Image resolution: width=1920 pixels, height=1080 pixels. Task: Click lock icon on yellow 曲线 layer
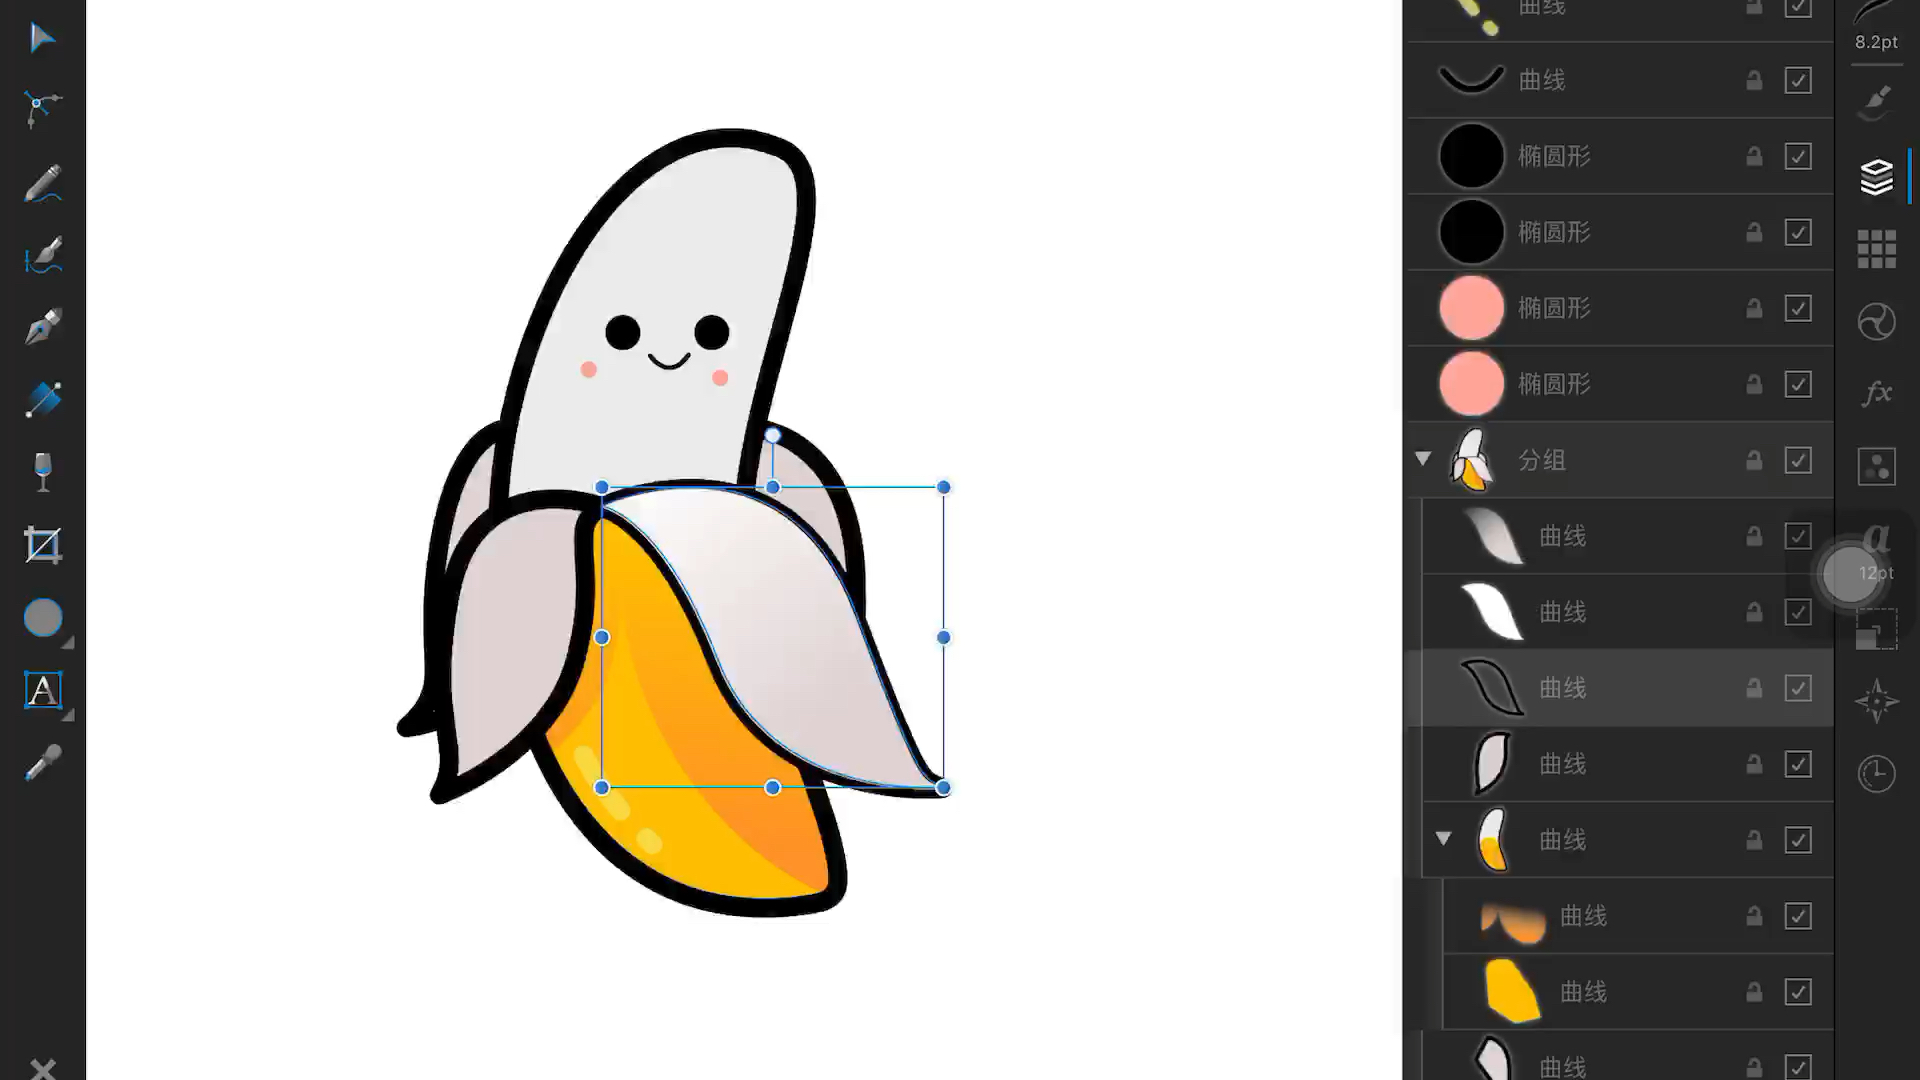(1754, 992)
